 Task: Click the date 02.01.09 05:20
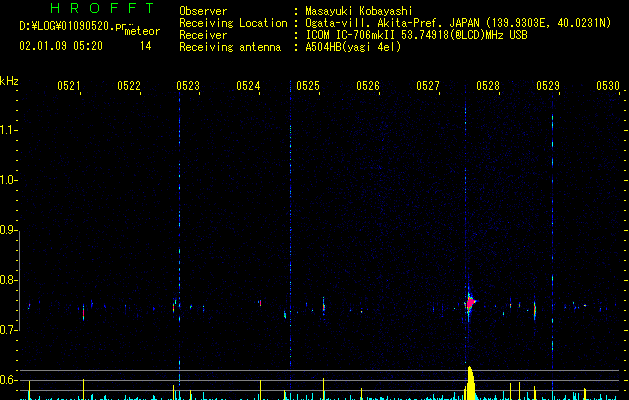(61, 46)
